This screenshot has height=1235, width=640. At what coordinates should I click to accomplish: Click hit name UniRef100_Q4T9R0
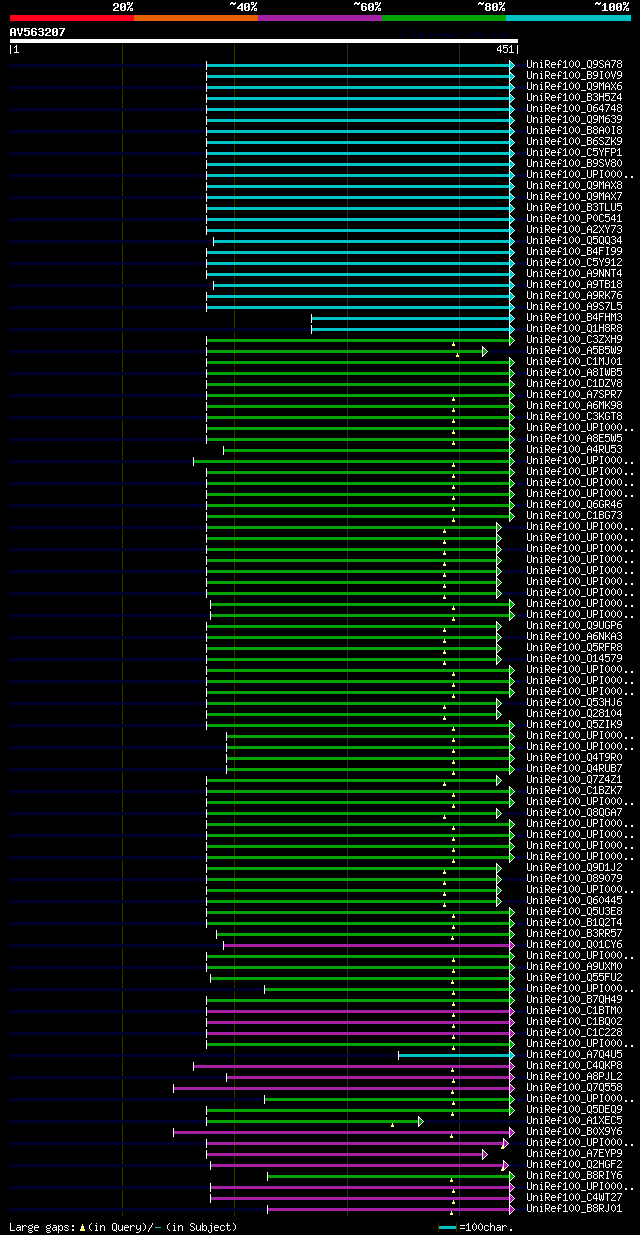point(574,758)
